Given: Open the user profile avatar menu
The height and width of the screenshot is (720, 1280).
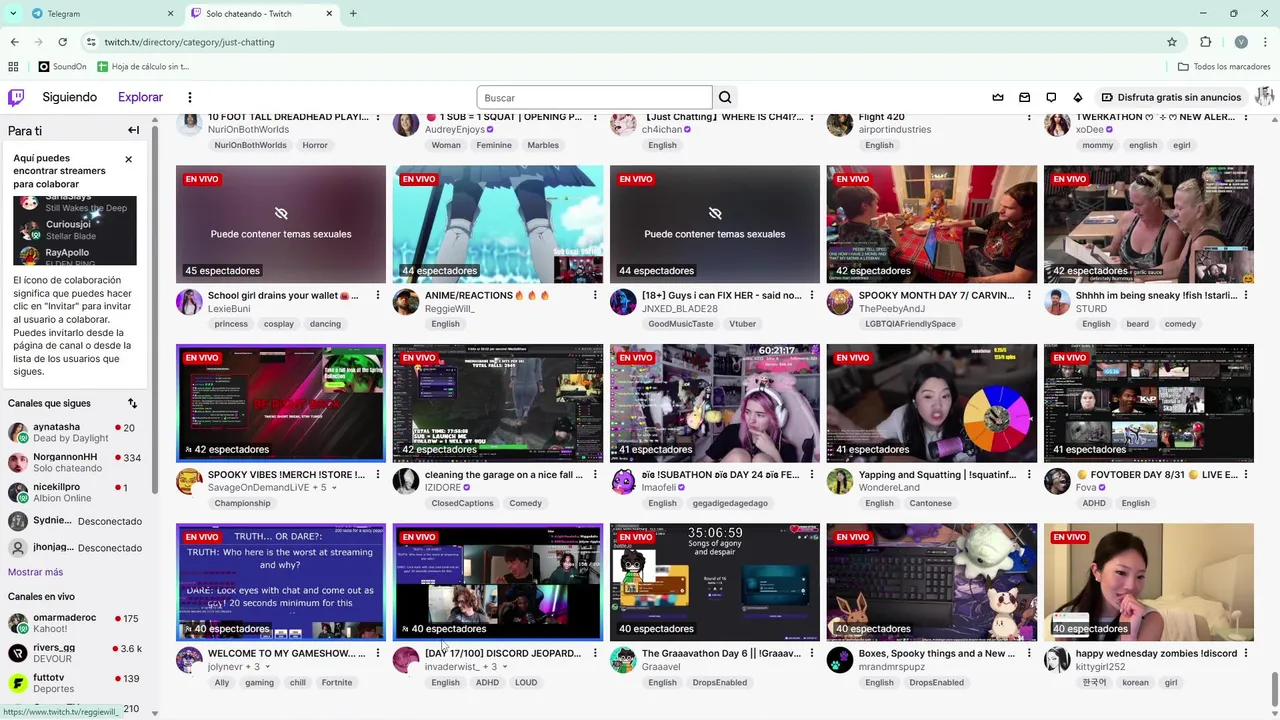Looking at the screenshot, I should tap(1264, 97).
